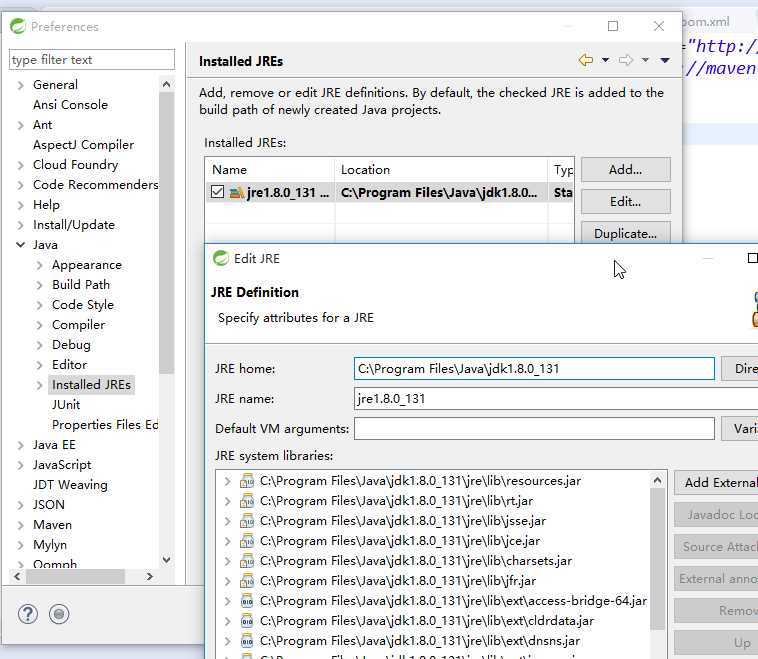Image resolution: width=758 pixels, height=659 pixels.
Task: Toggle the jre1.8.0_131 checkbox
Action: 218,192
